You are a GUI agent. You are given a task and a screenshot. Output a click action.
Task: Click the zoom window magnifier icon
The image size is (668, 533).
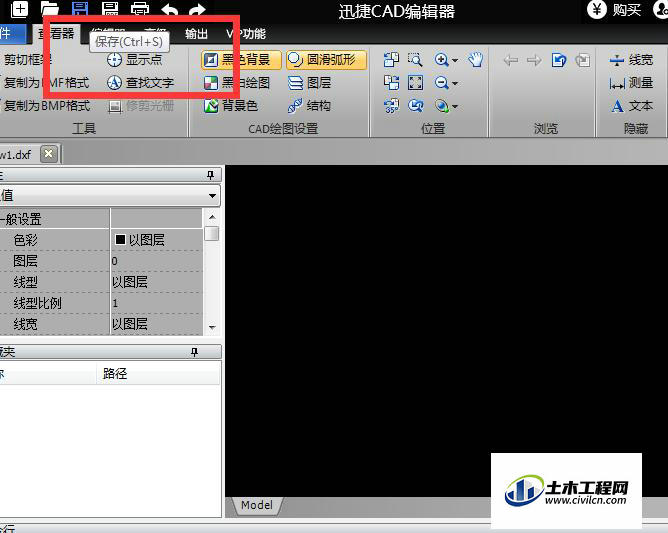[415, 60]
